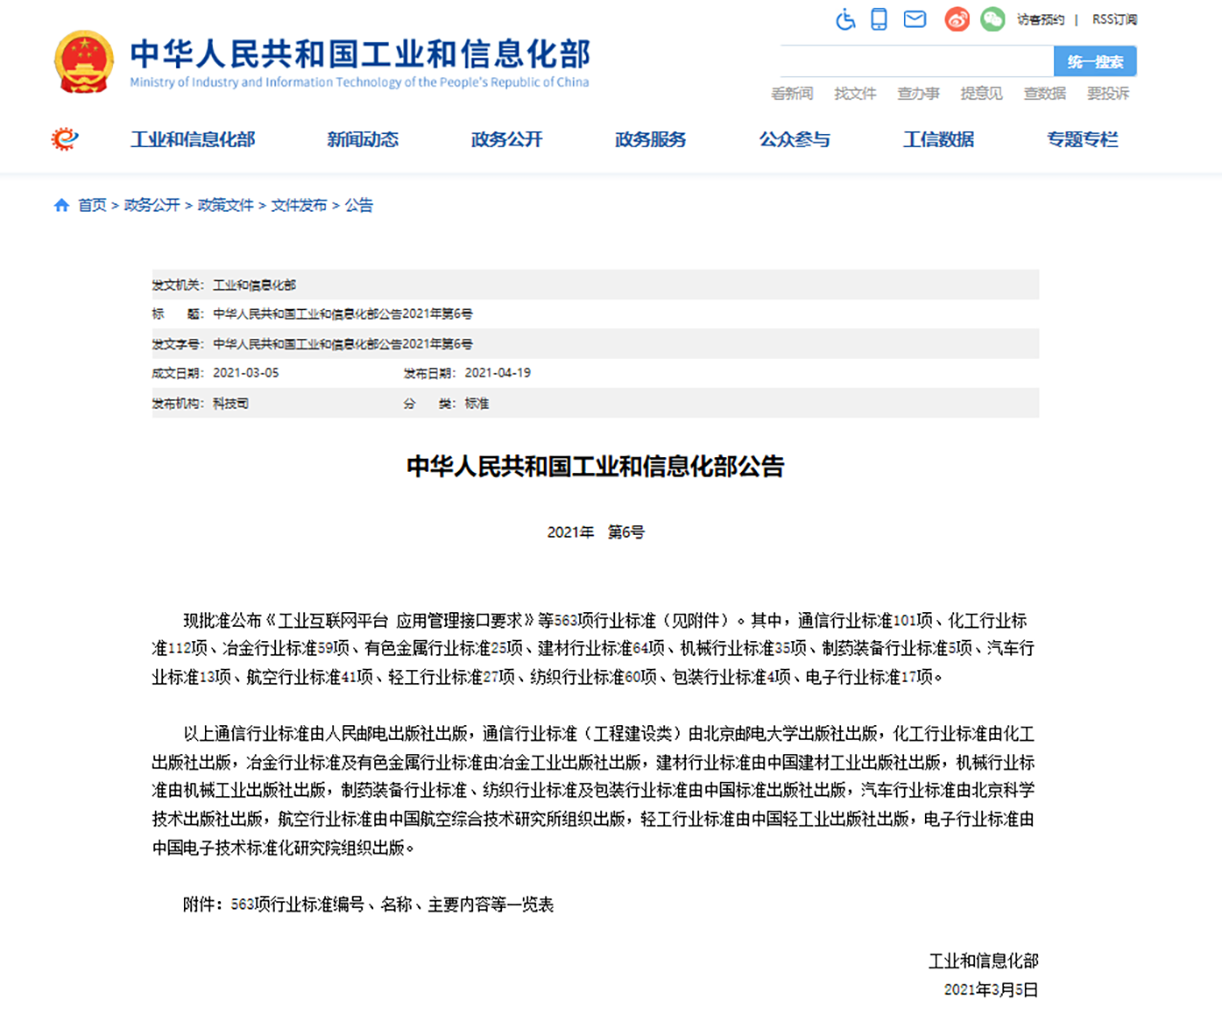Focus the search input field
This screenshot has height=1021, width=1222.
coord(916,61)
